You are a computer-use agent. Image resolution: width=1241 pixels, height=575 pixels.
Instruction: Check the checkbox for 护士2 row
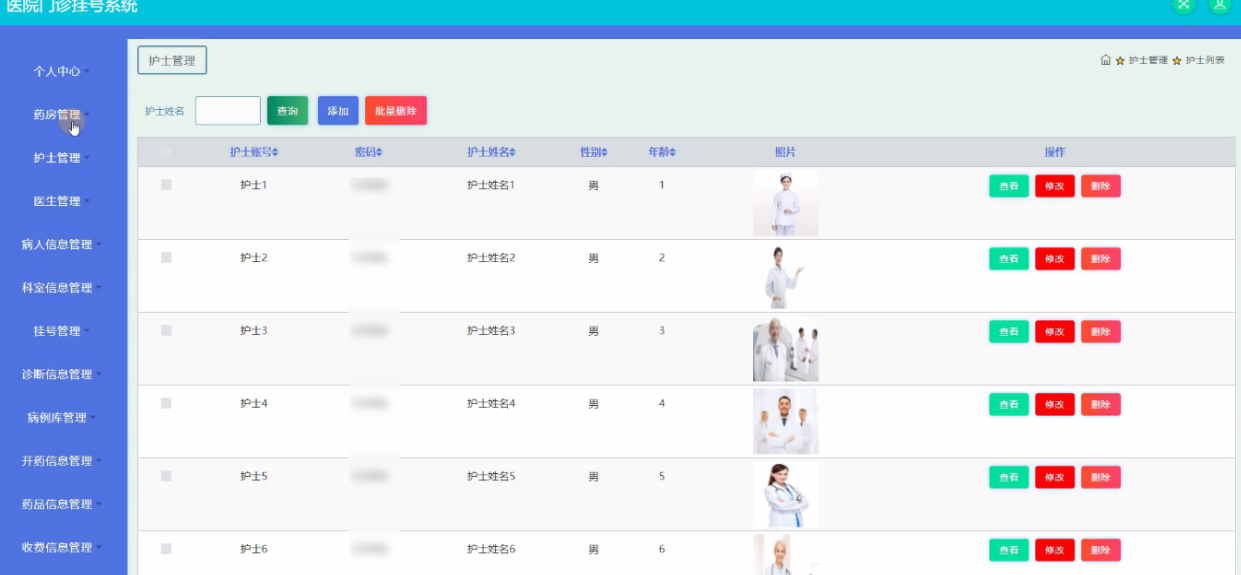coord(166,258)
